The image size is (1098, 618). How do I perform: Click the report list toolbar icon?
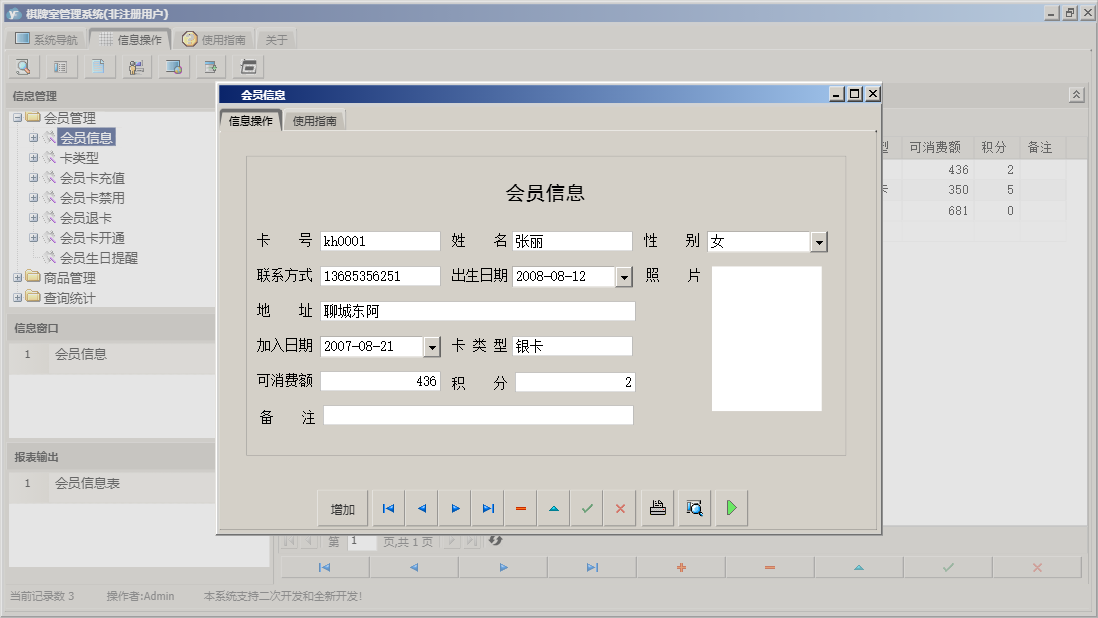coord(61,66)
